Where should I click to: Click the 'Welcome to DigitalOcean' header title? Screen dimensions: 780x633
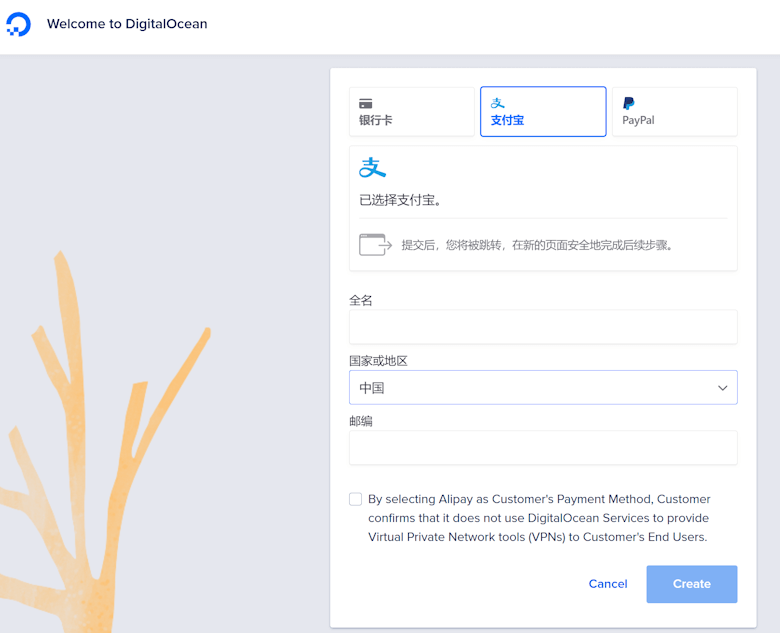127,24
